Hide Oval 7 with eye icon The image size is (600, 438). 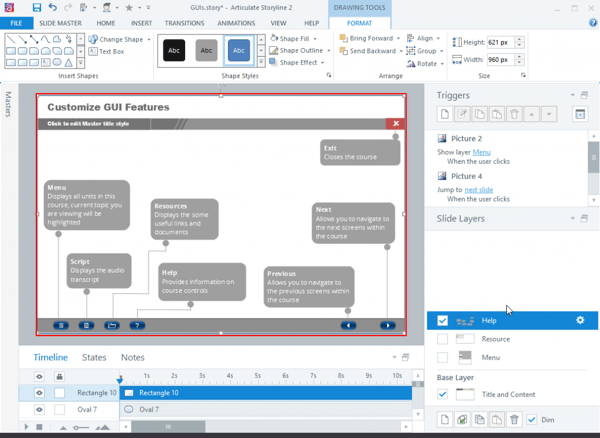39,410
